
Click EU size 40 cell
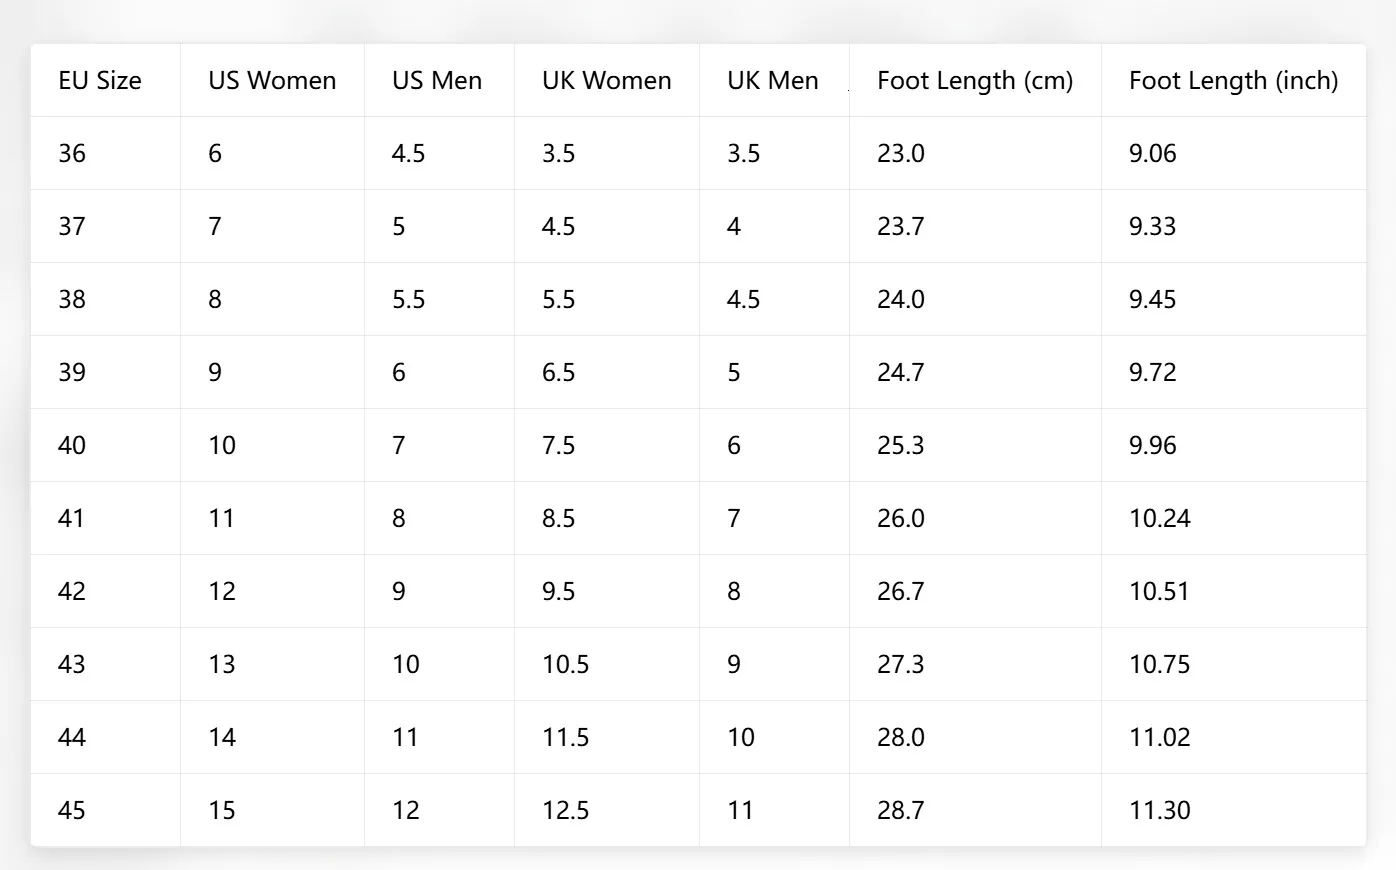pos(105,446)
